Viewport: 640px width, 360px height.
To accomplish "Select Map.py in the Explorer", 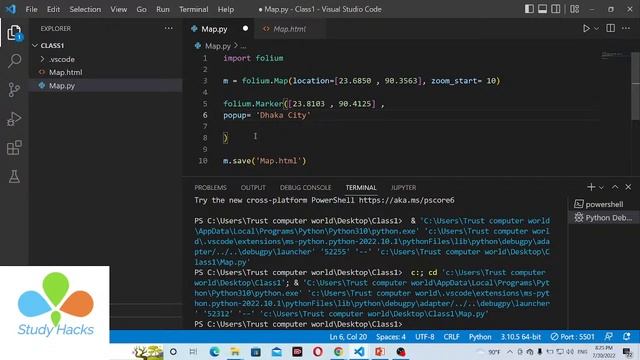I will [105, 85].
